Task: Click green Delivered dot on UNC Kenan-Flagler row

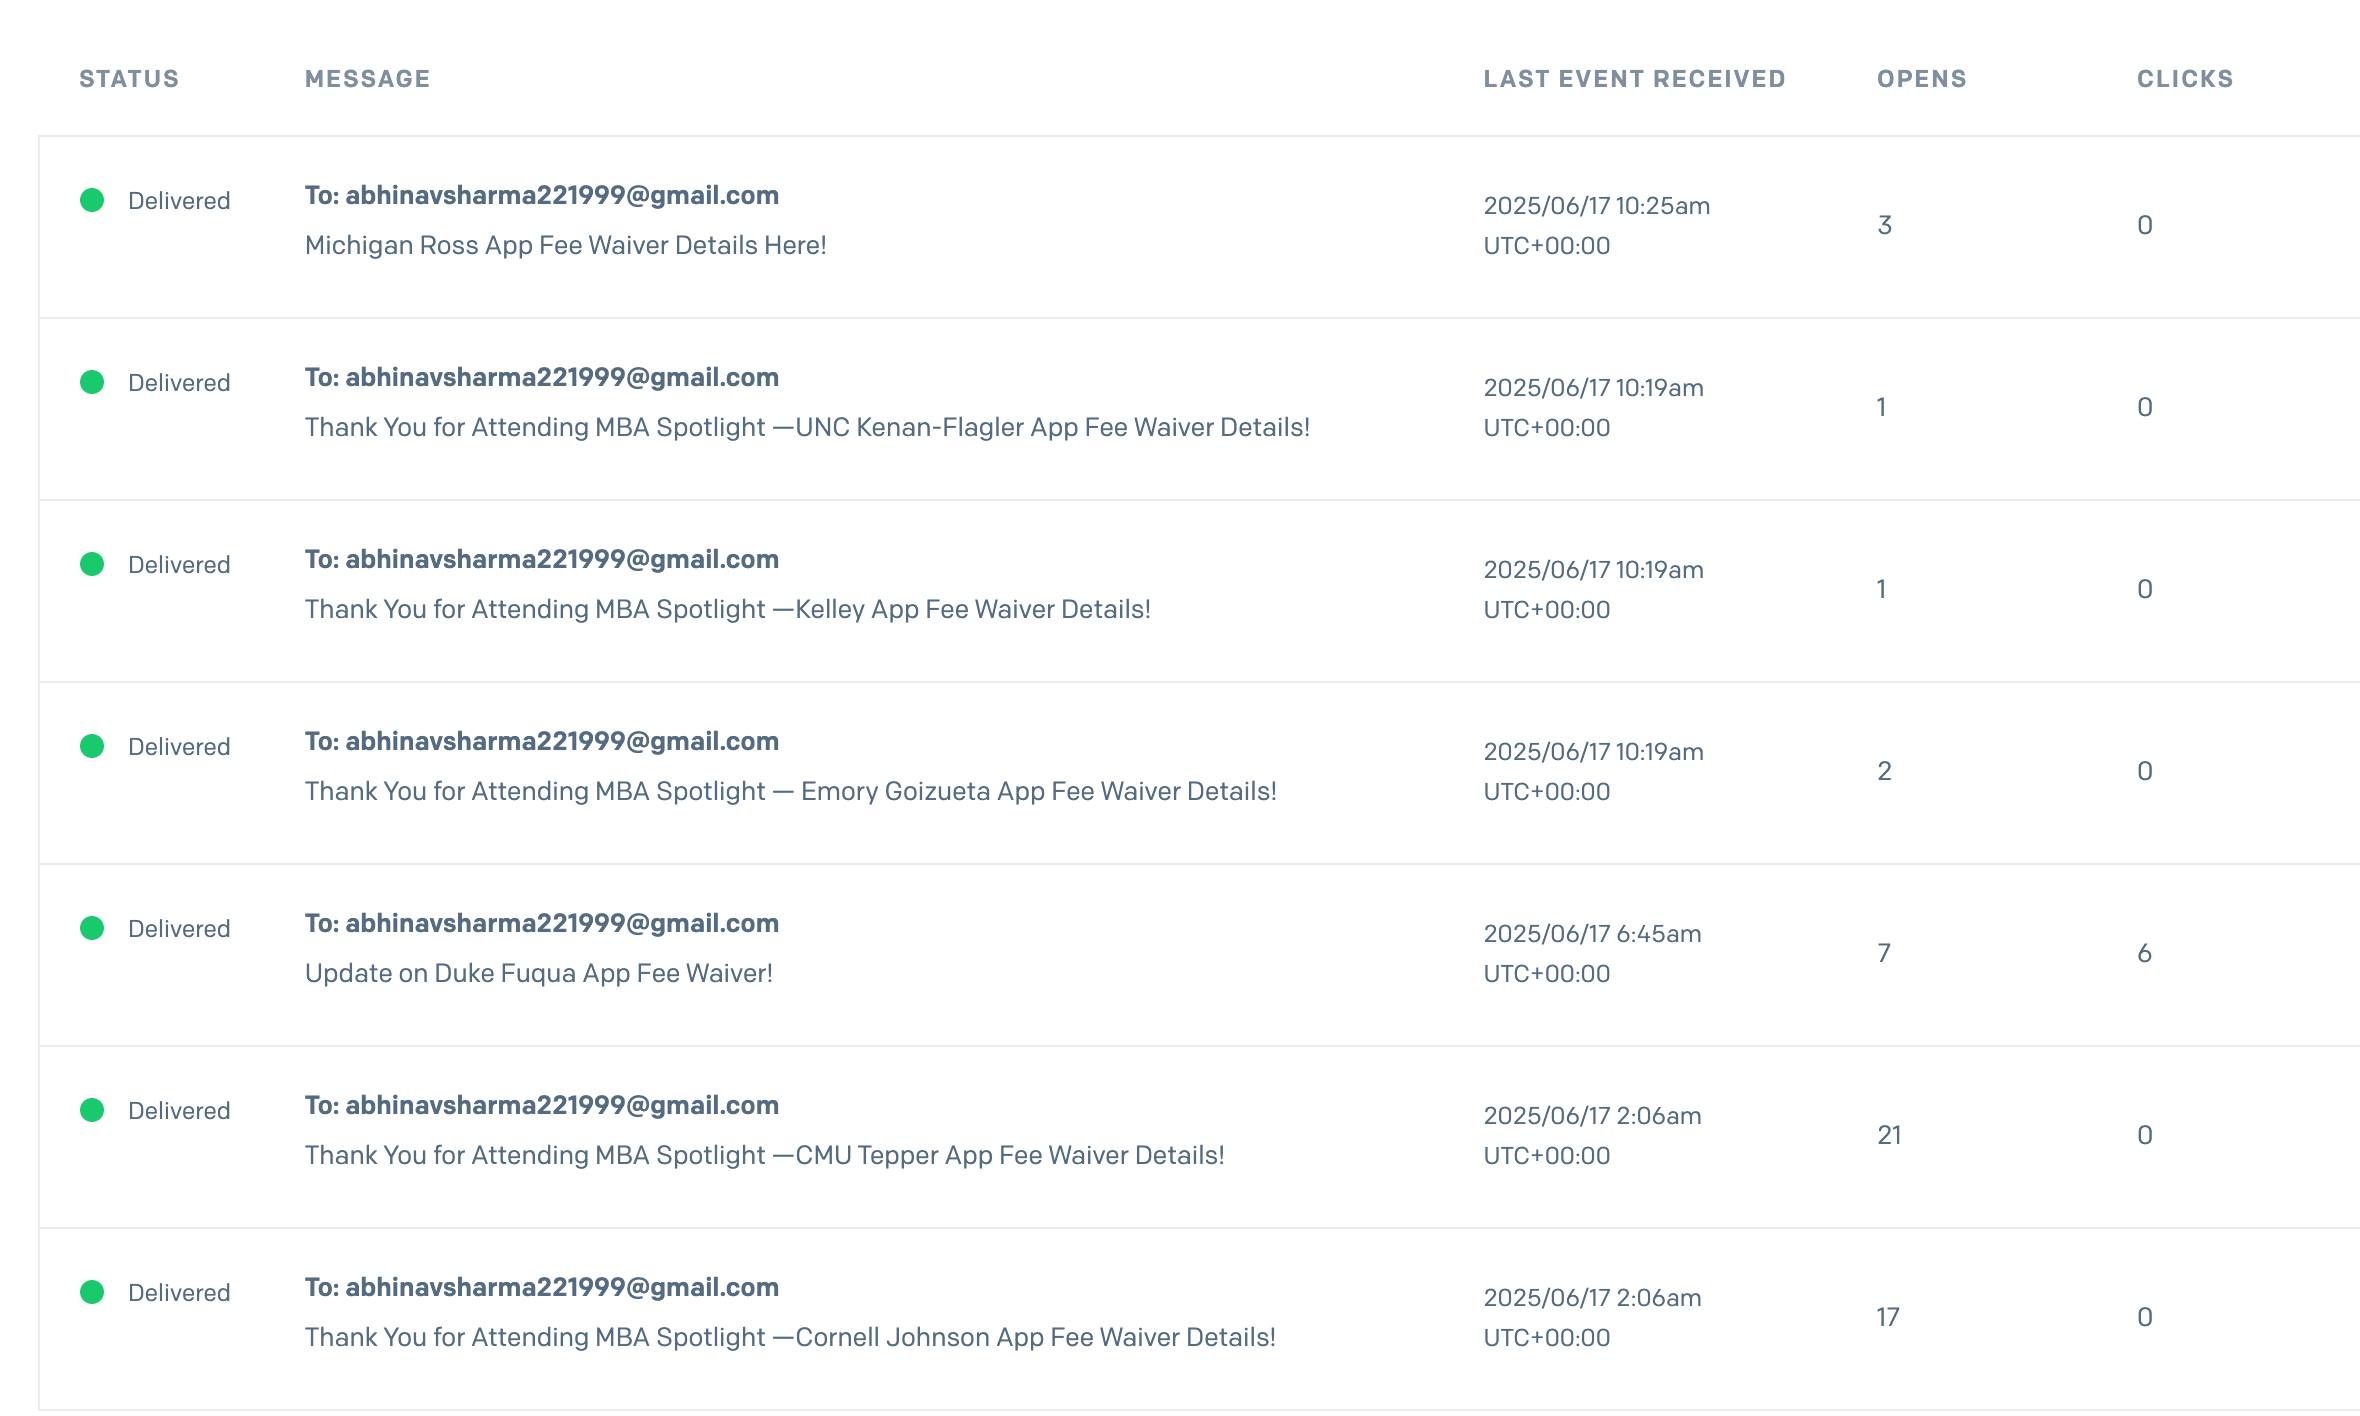Action: tap(92, 382)
